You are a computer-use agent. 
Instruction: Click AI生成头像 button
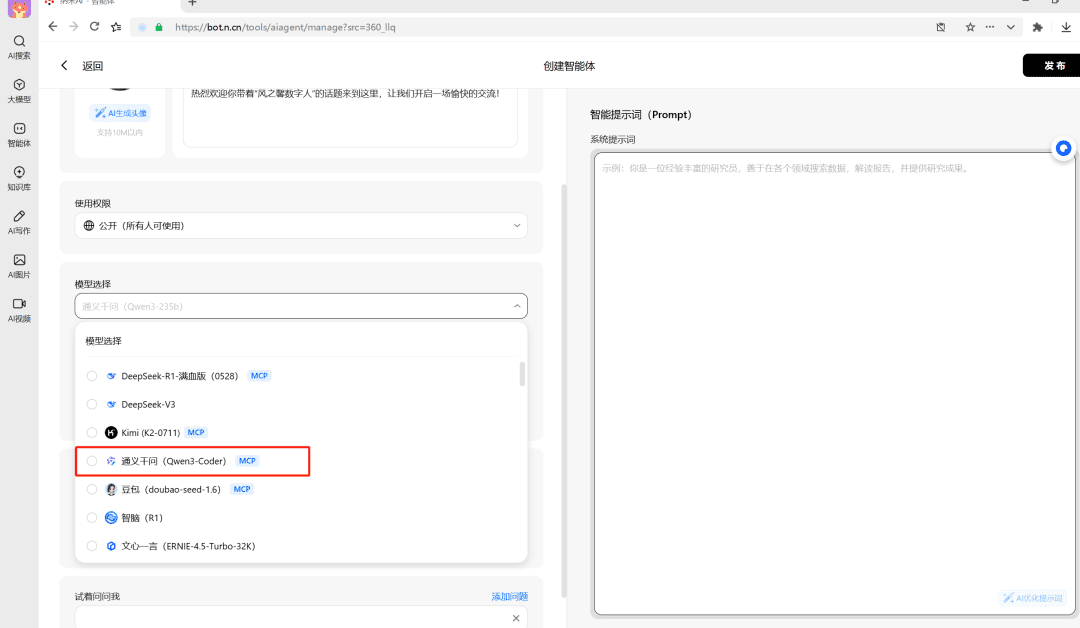point(120,113)
